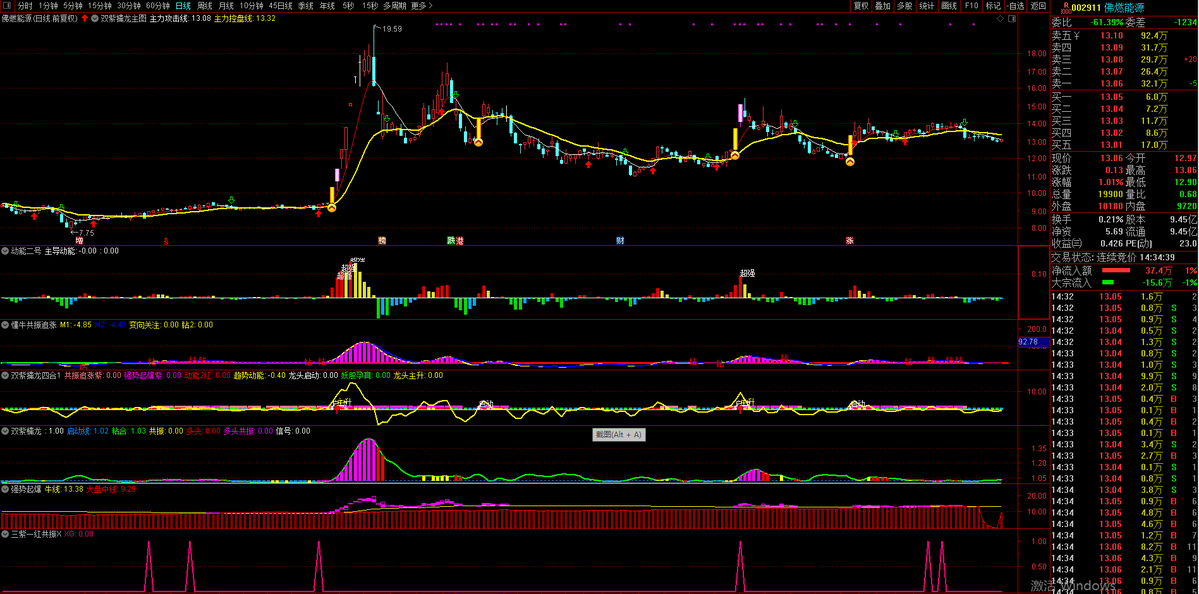Click the screenshot tooltip 截图(Alt + A)

point(619,434)
